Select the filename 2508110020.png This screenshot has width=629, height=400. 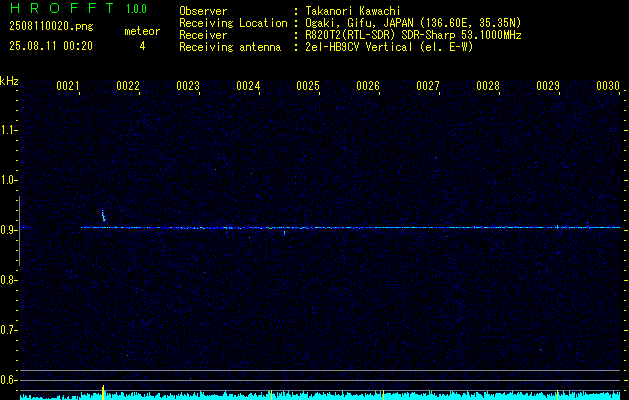pyautogui.click(x=51, y=27)
